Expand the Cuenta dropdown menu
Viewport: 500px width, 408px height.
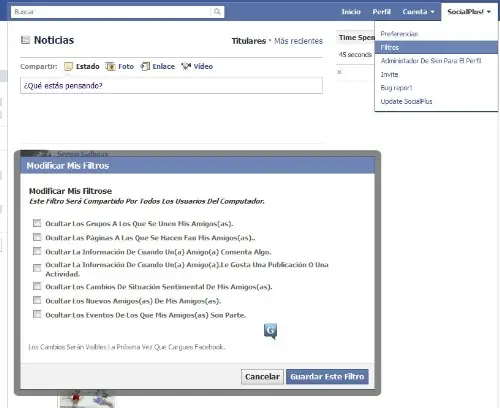(418, 12)
